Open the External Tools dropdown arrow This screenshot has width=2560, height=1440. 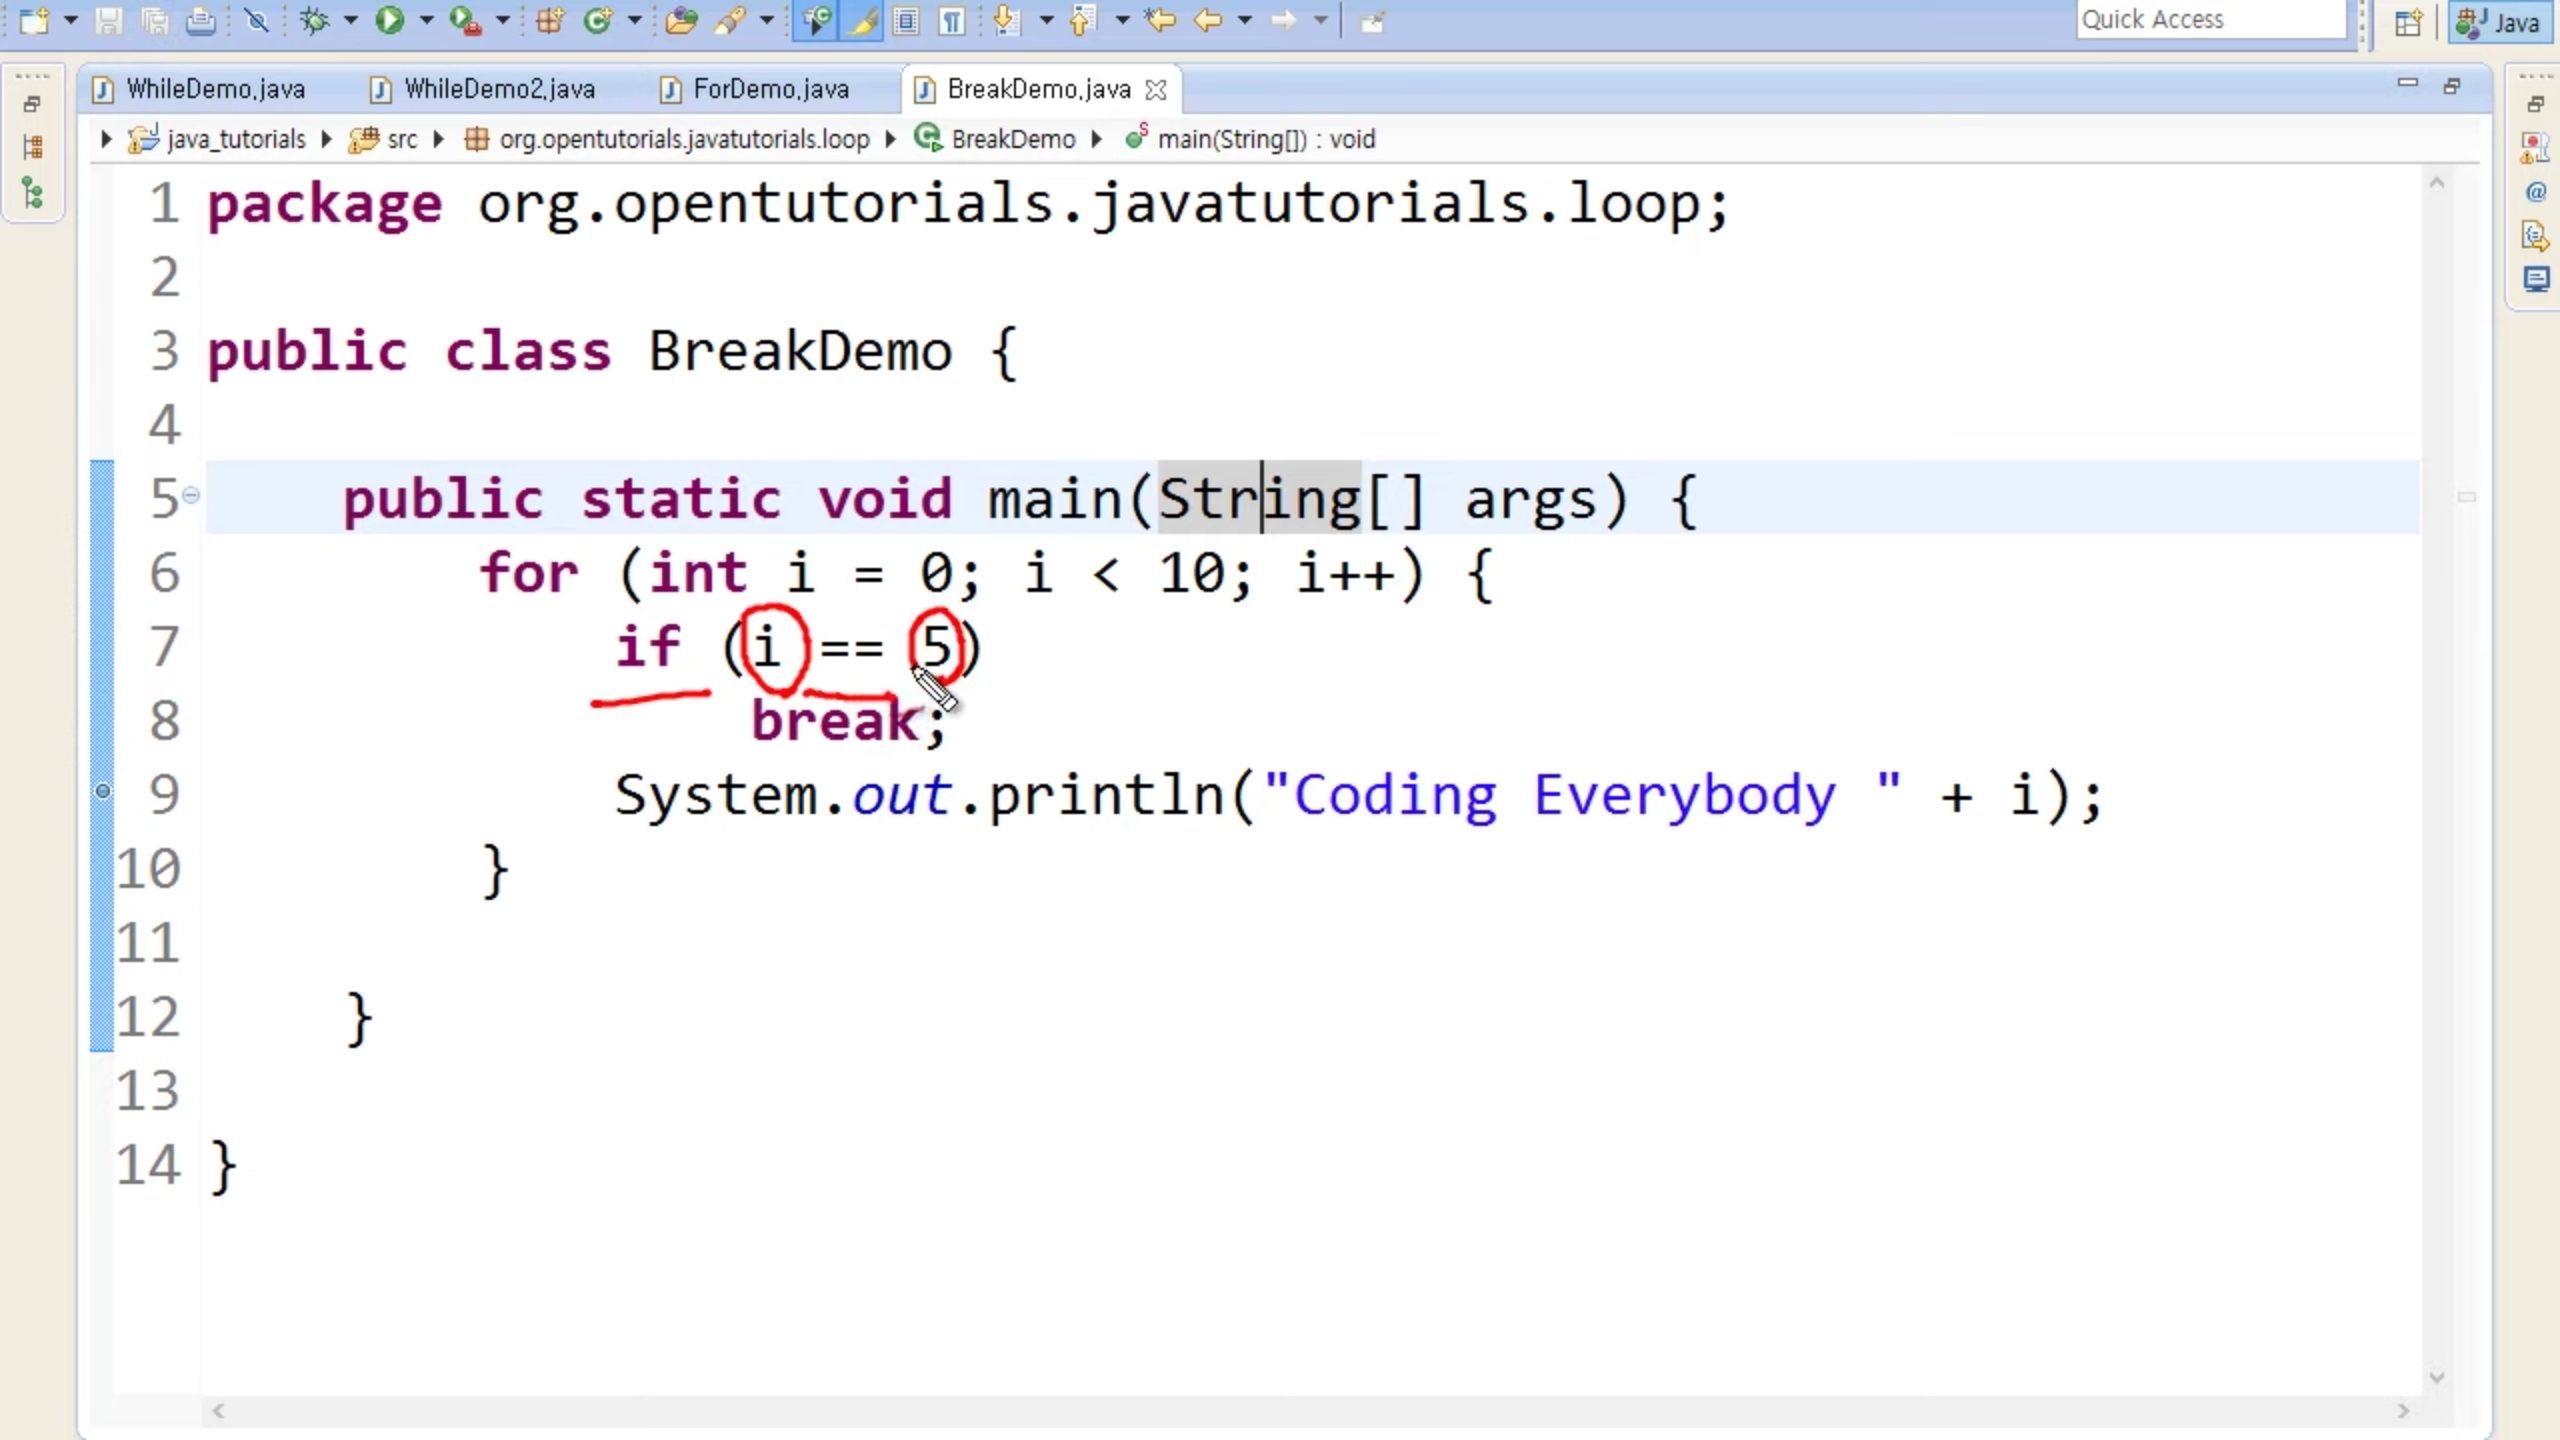click(503, 20)
